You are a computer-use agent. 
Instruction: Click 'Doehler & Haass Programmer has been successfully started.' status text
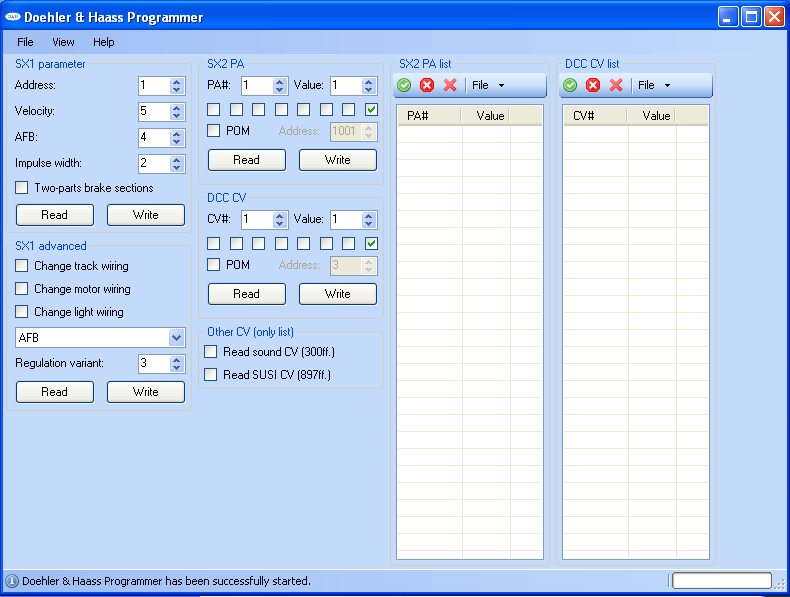pos(166,581)
